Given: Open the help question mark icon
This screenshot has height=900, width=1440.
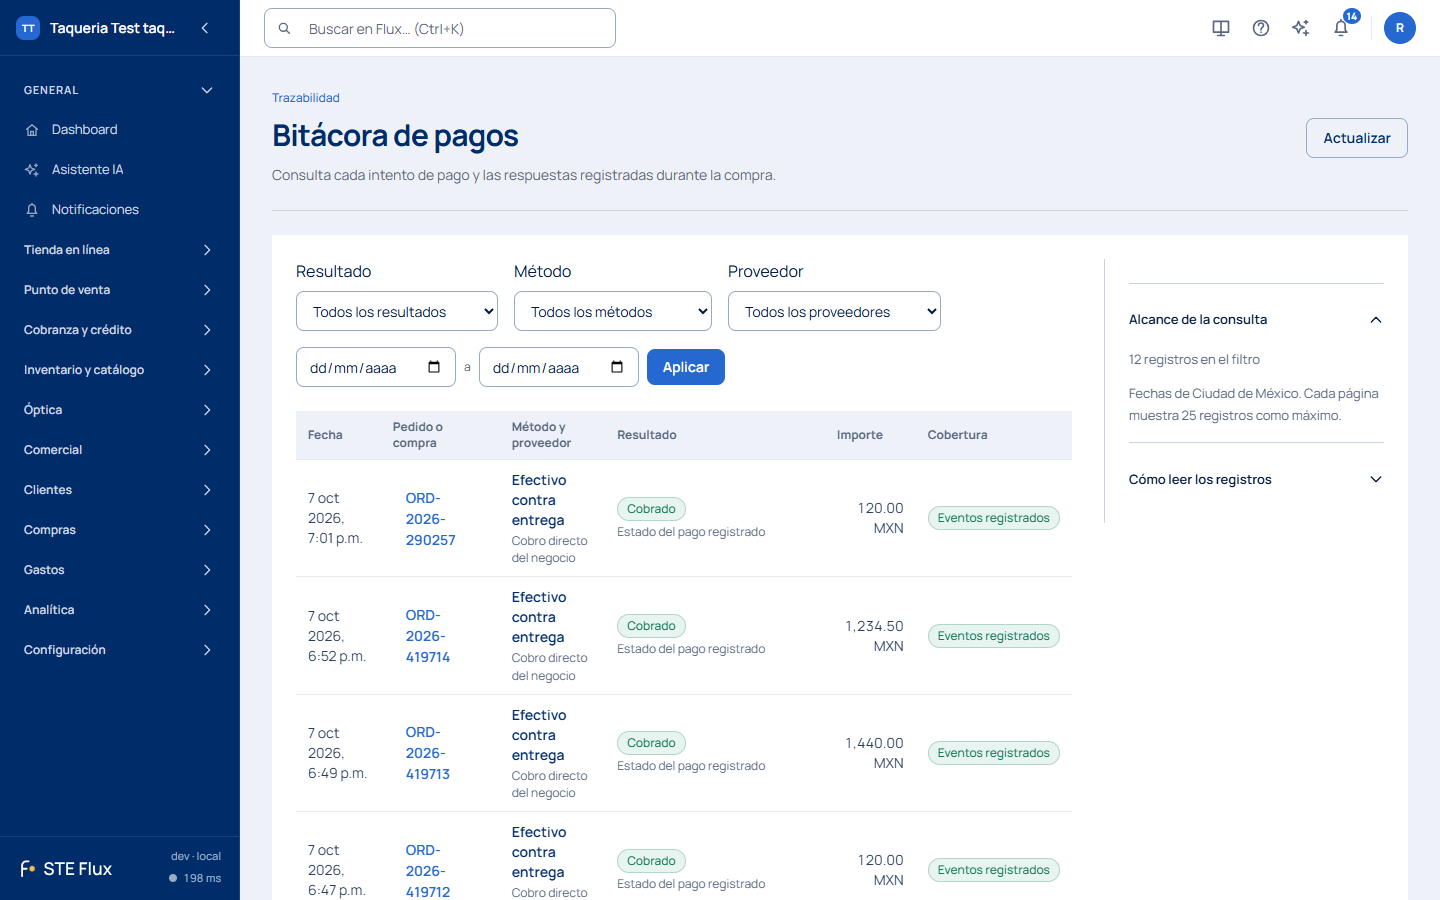Looking at the screenshot, I should click(x=1261, y=28).
